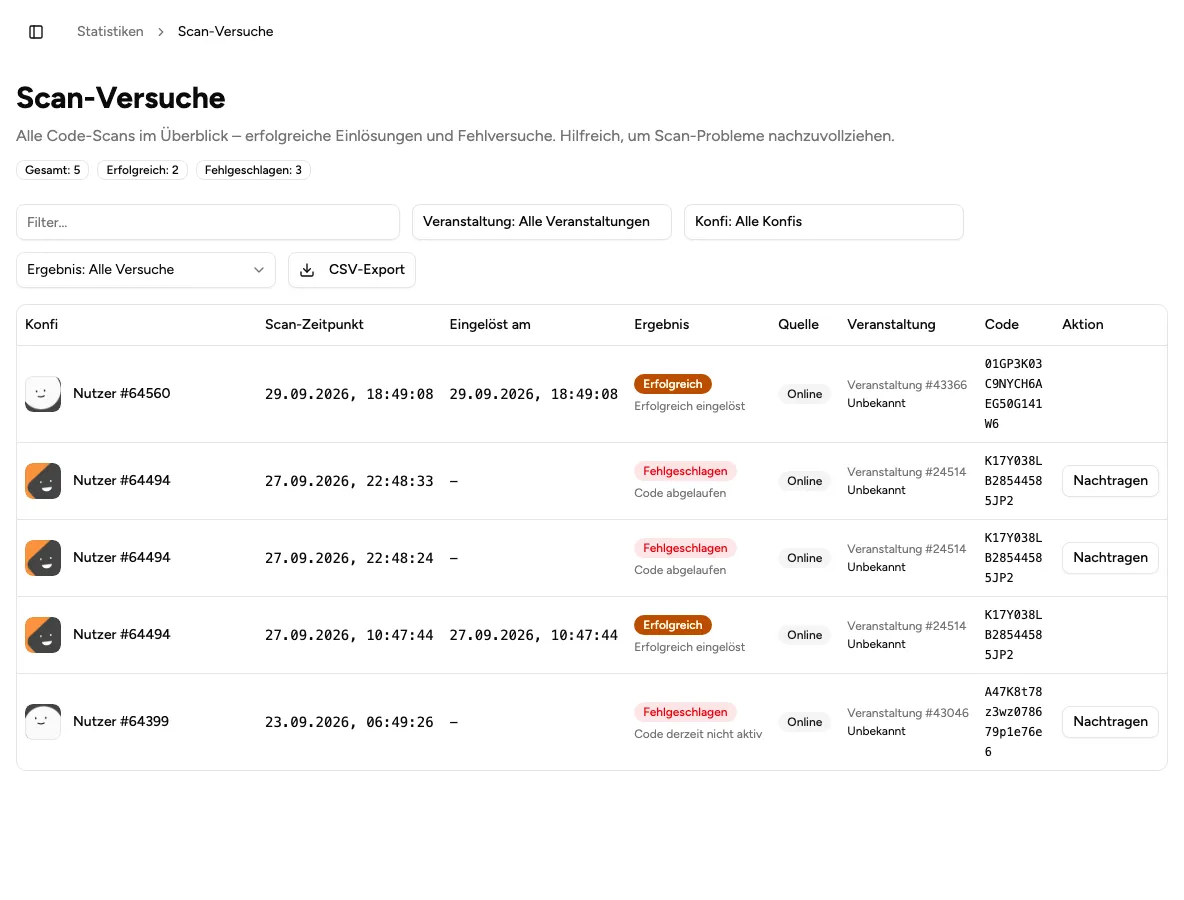Click the Erfolgreich: 2 badge
Screen dimensions: 1184x900
click(143, 170)
